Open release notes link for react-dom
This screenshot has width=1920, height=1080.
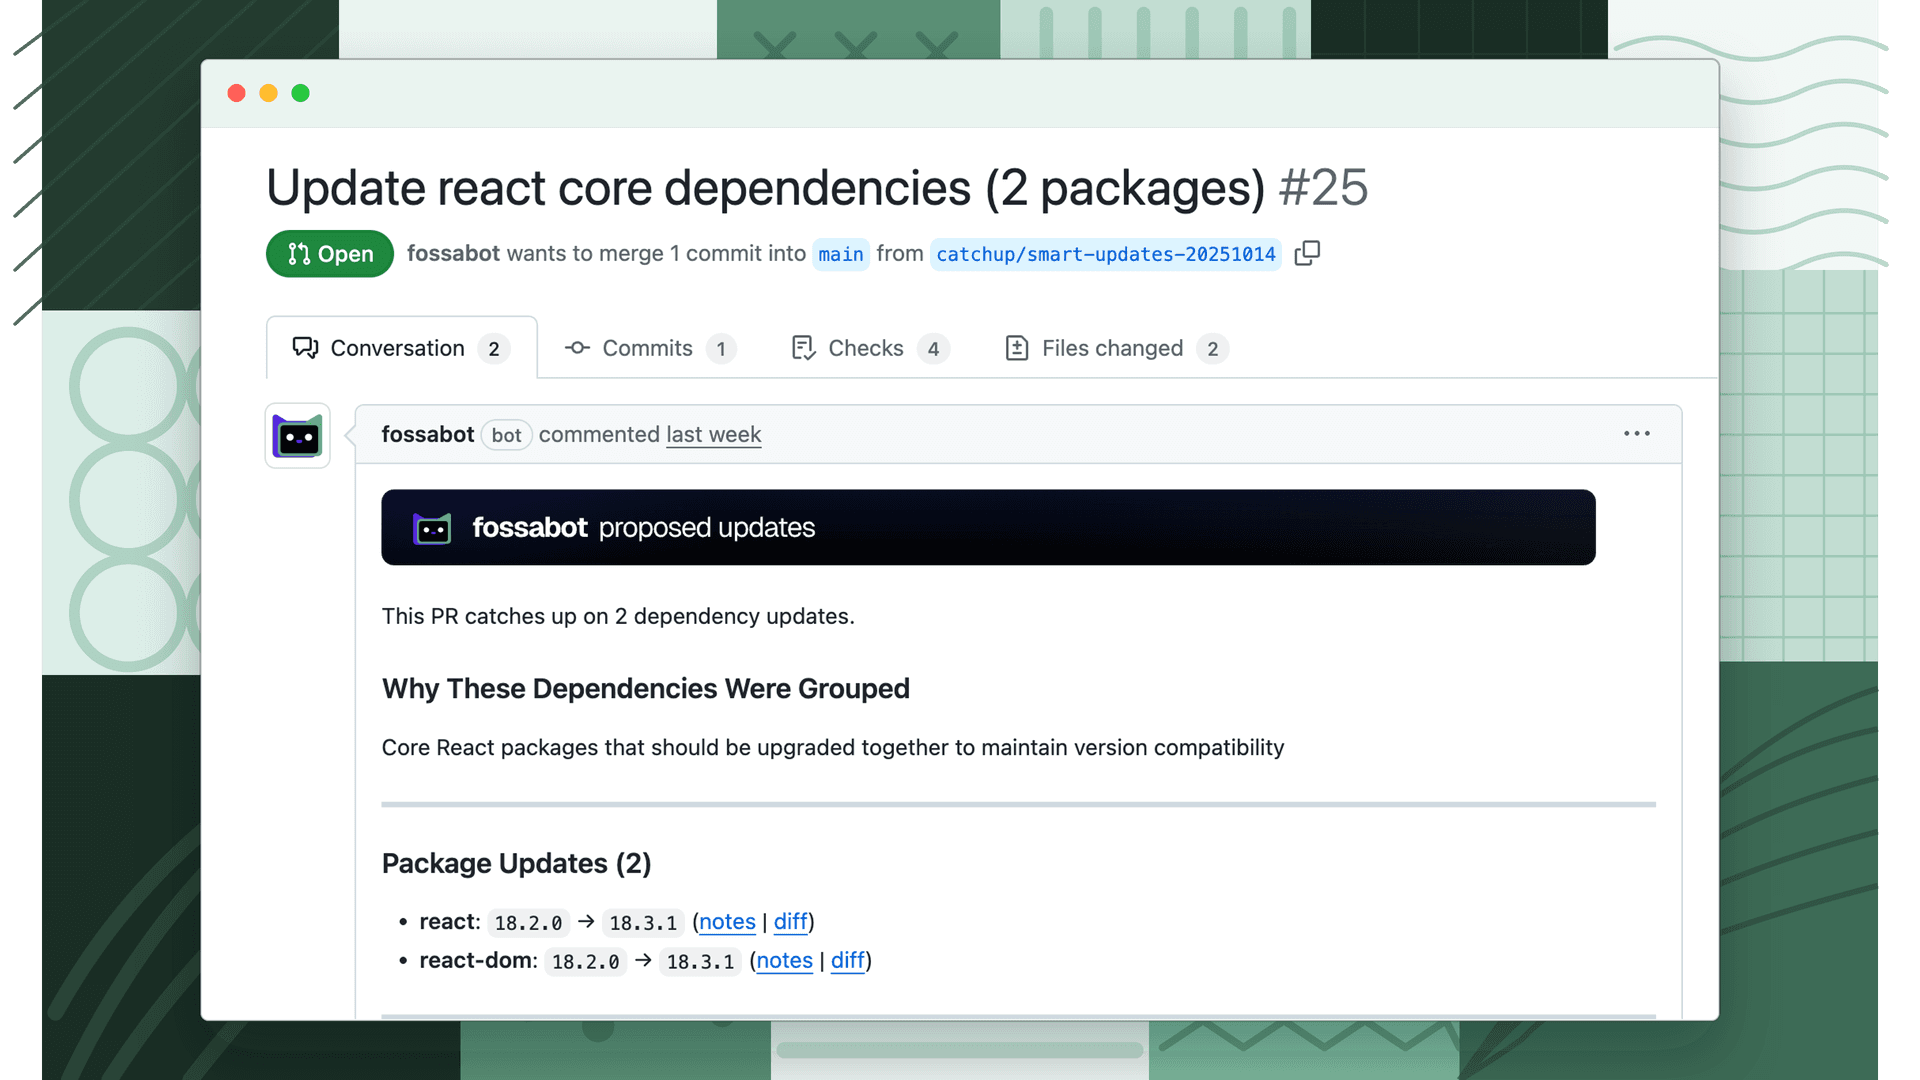pos(784,960)
